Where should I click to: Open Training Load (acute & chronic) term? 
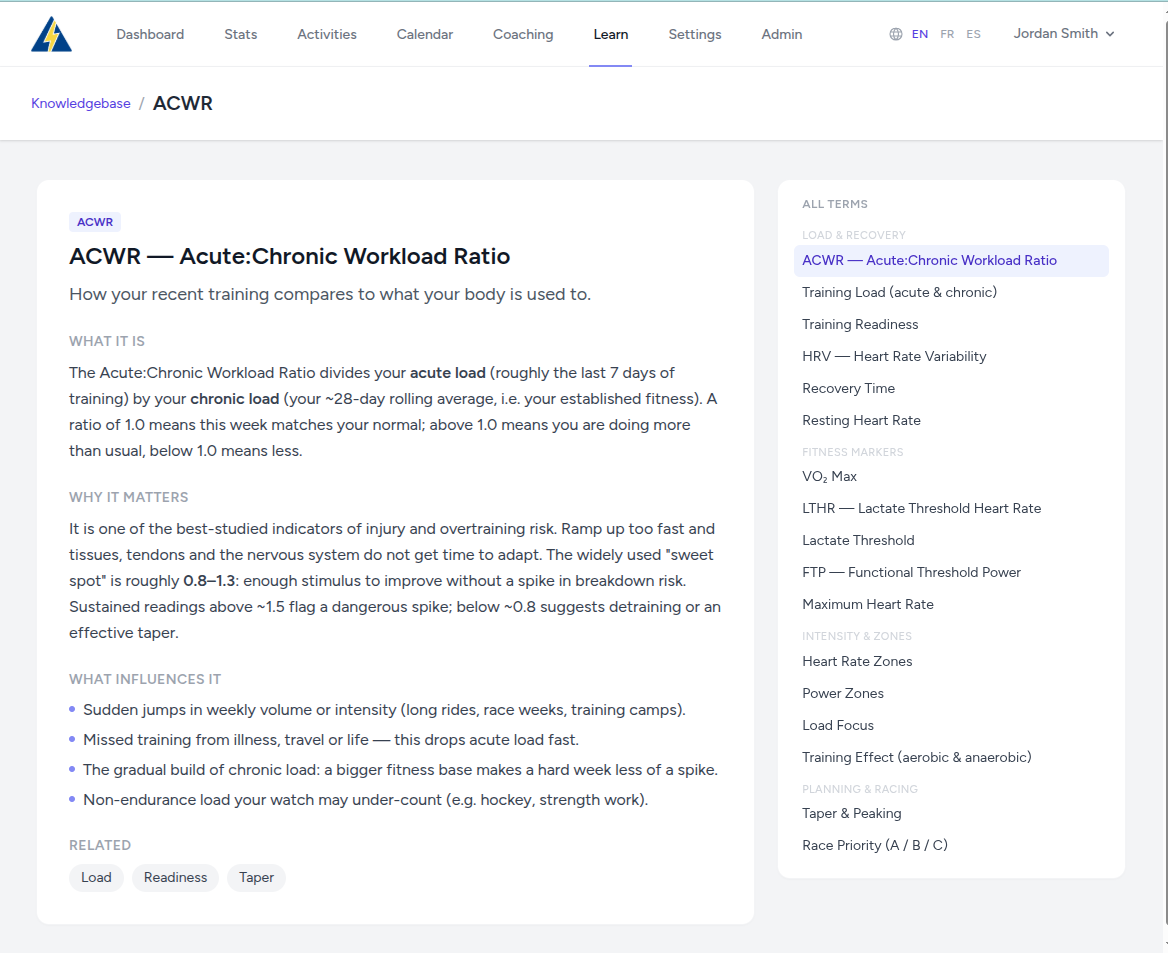tap(951, 293)
